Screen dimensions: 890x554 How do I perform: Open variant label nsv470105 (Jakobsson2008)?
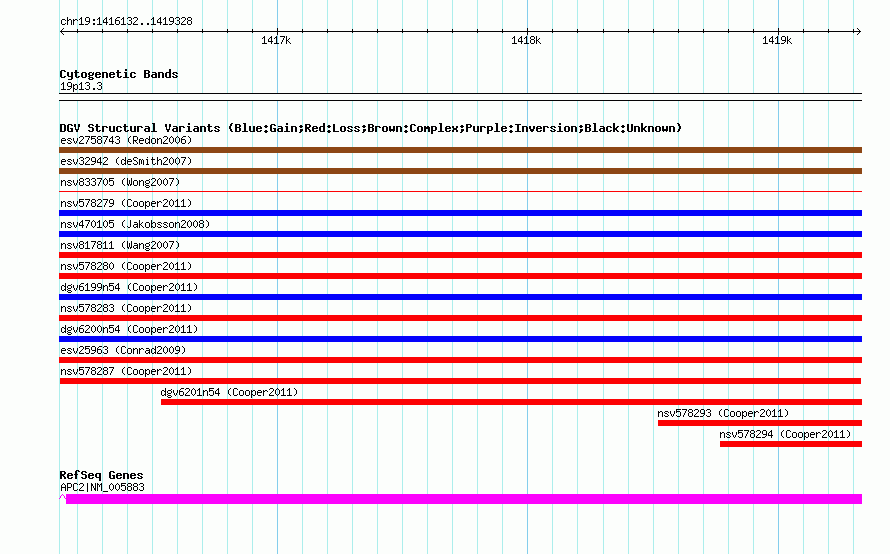(135, 224)
